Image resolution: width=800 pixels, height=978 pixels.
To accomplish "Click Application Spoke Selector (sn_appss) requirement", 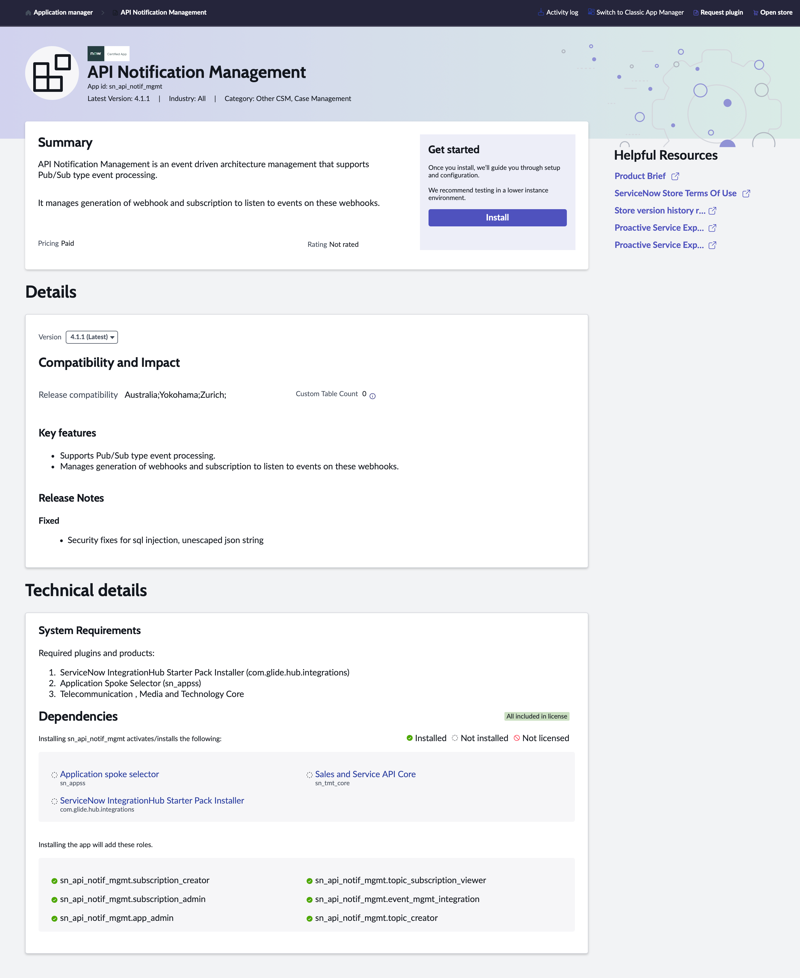I will point(130,684).
